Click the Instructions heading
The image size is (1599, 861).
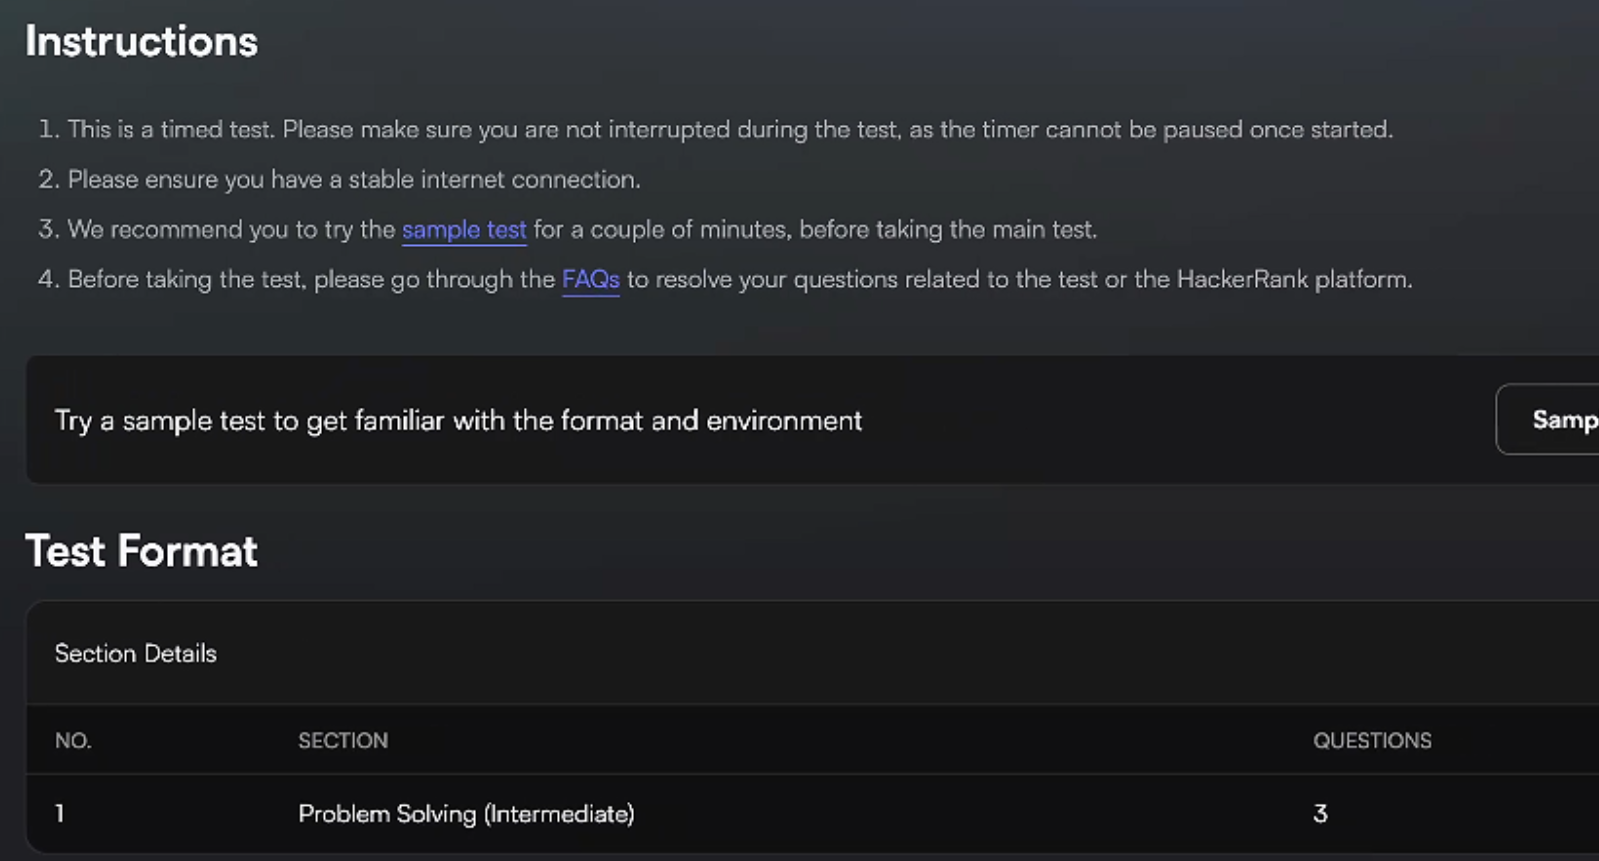coord(141,42)
